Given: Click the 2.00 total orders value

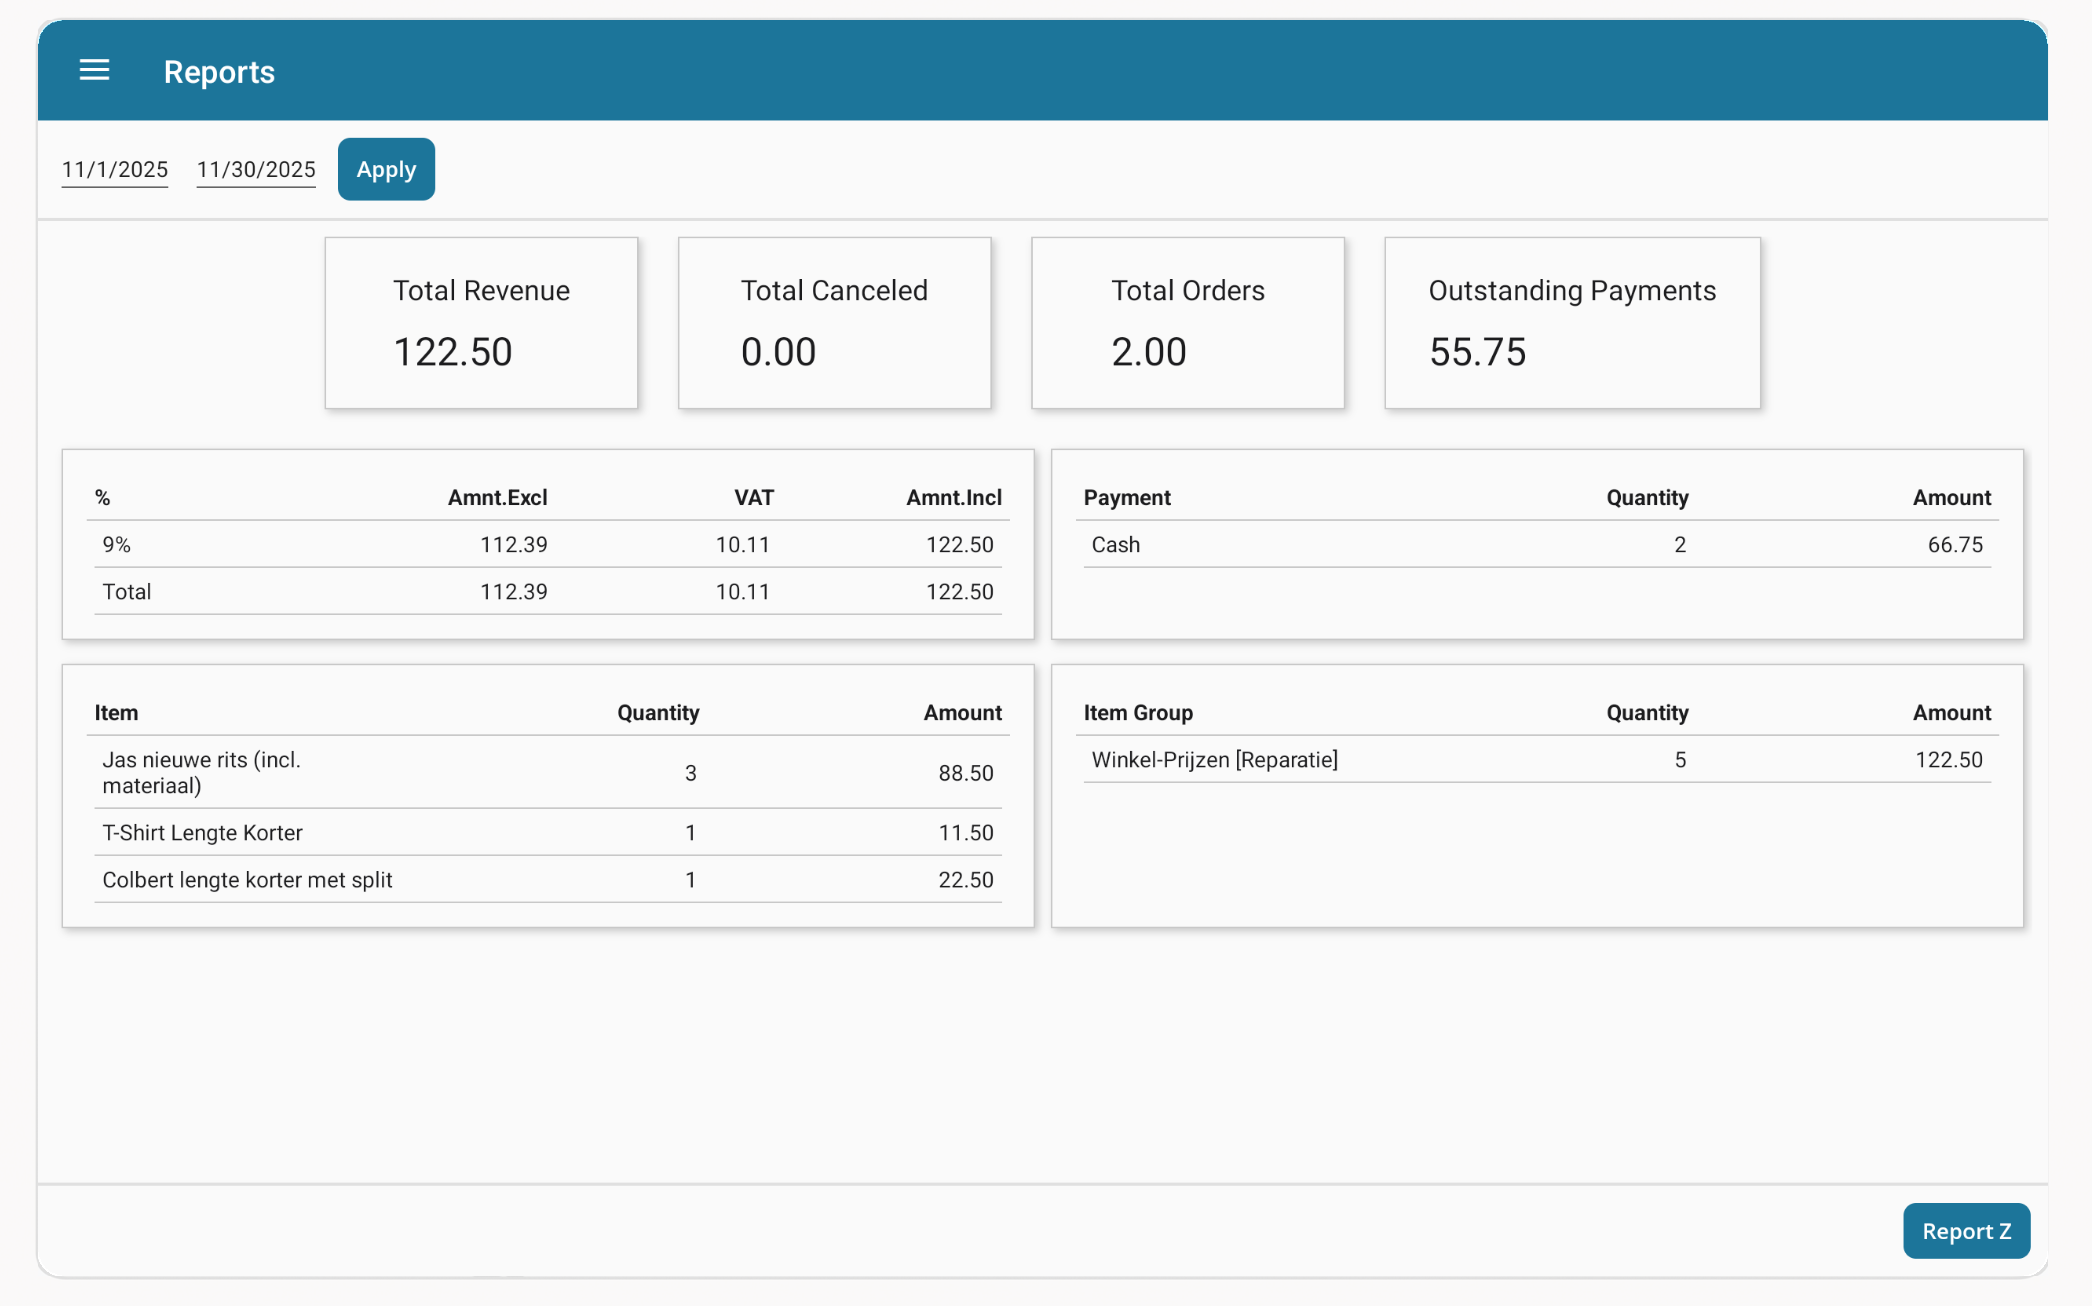Looking at the screenshot, I should pos(1148,352).
